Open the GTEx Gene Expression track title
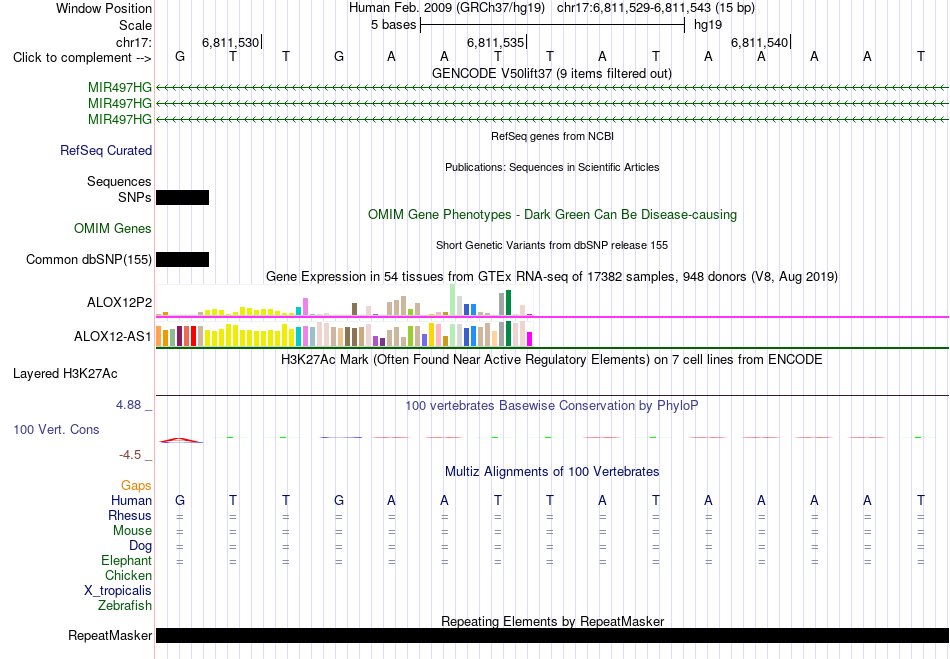 (x=552, y=277)
